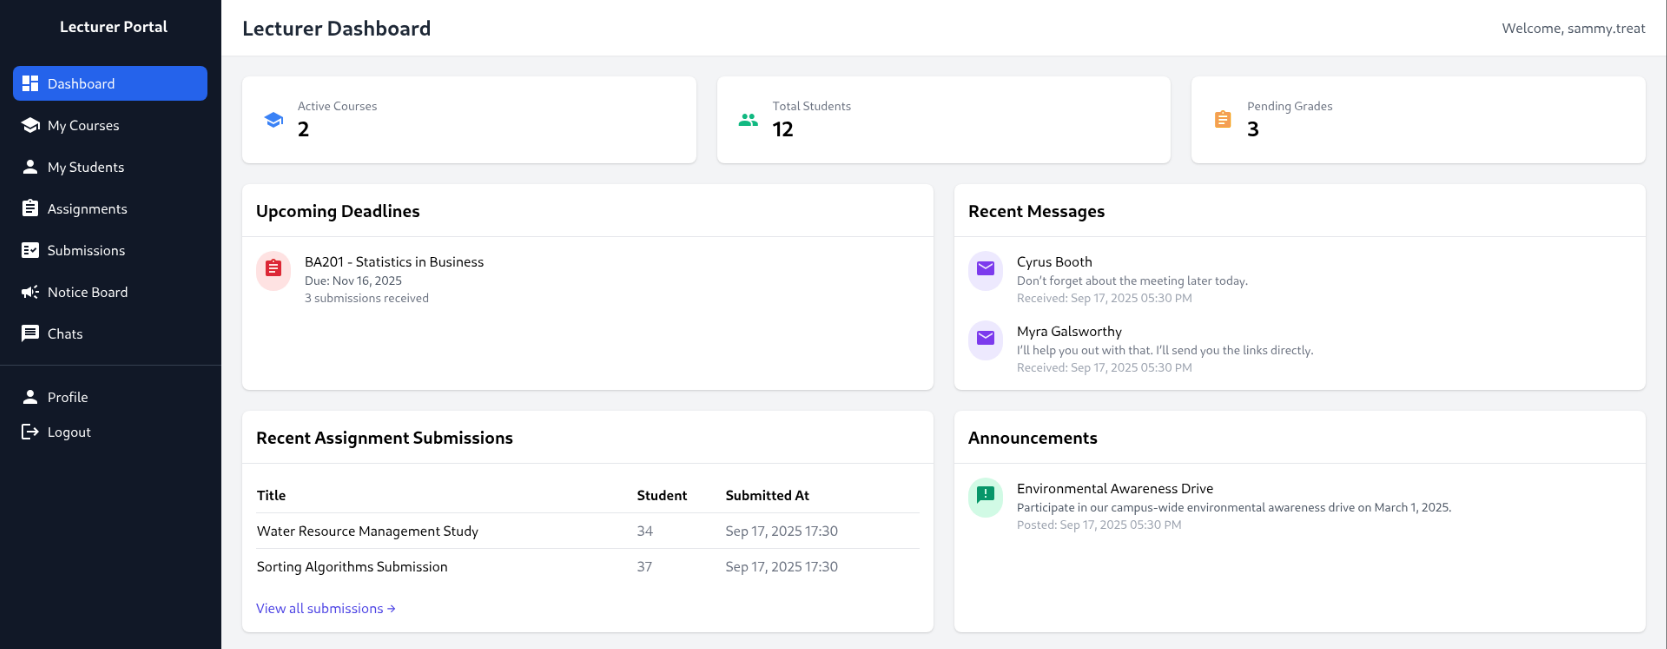
Task: Open the My Courses section
Action: click(83, 126)
